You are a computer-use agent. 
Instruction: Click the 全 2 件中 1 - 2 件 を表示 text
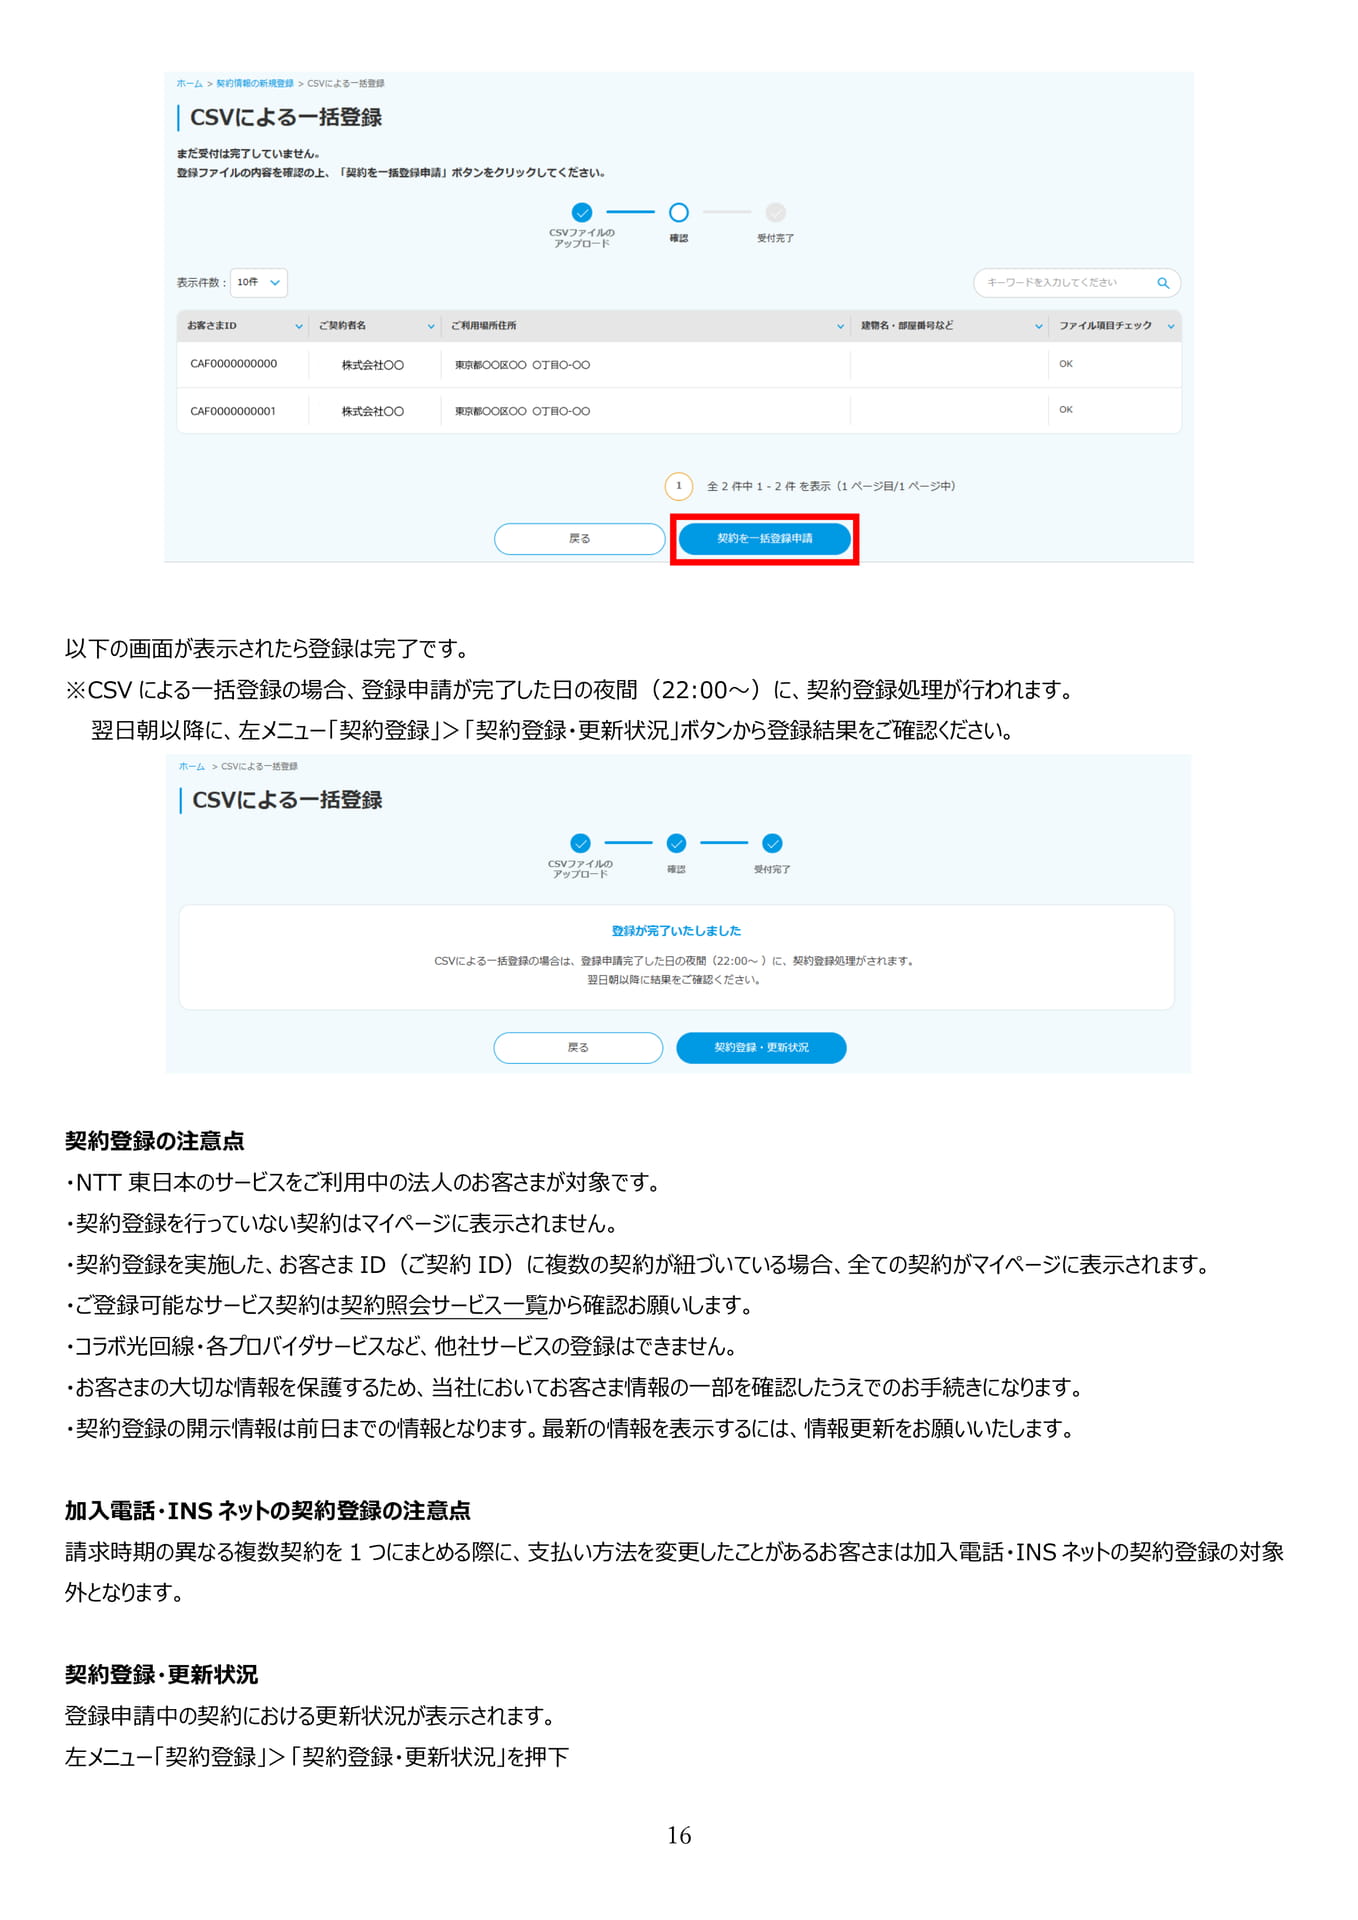tap(769, 487)
